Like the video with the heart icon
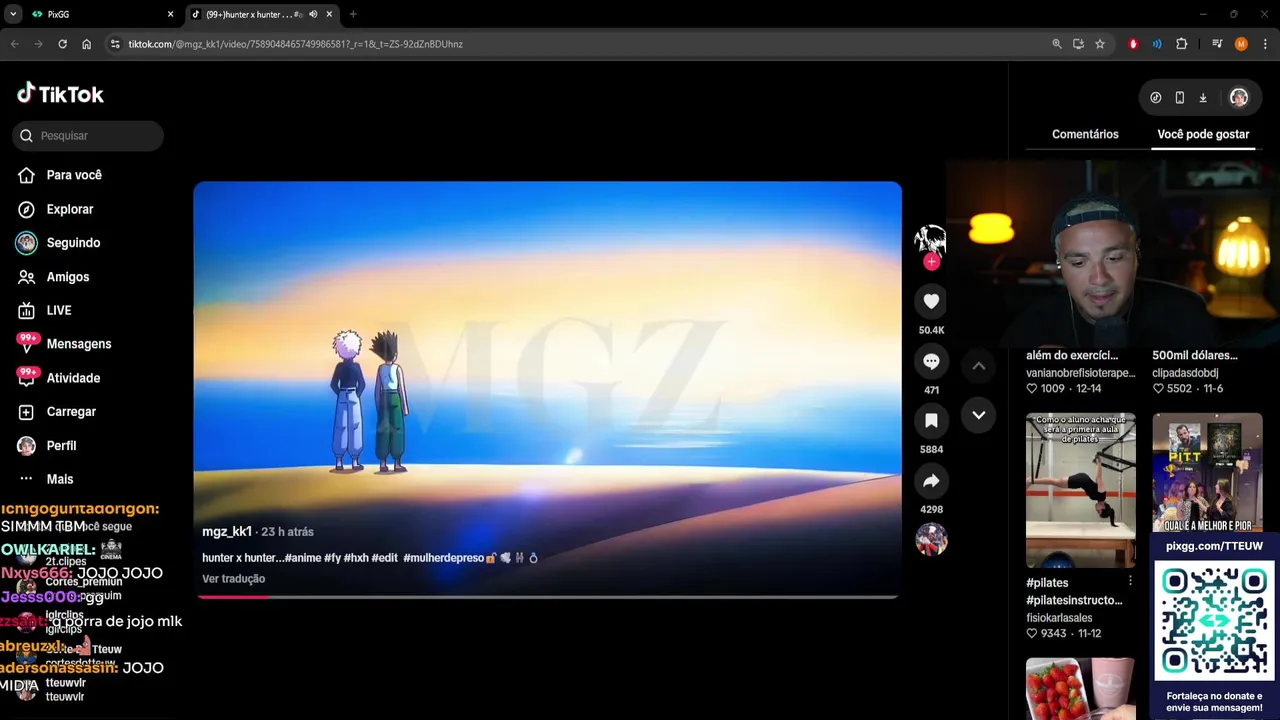The image size is (1280, 720). (931, 301)
